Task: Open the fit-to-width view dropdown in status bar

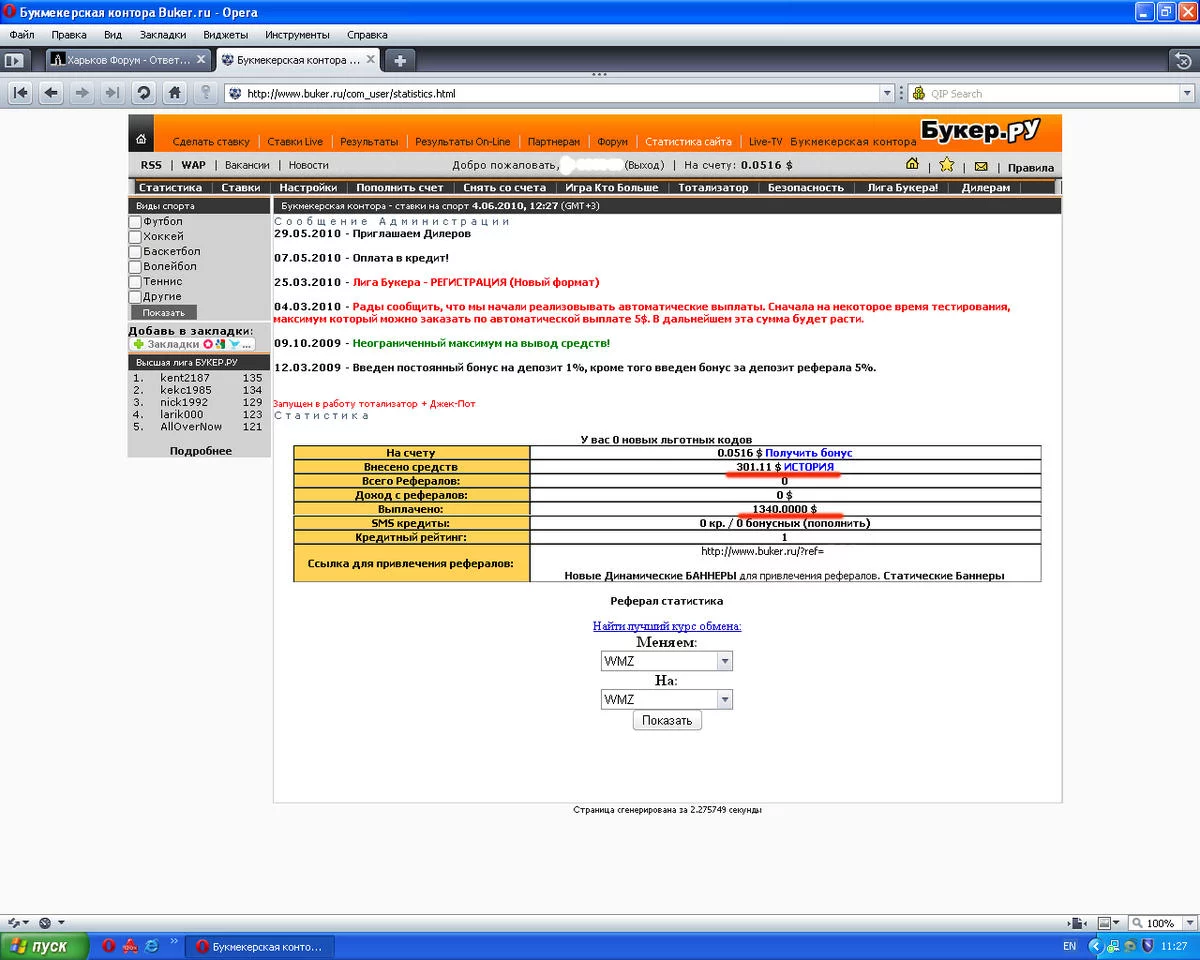Action: [1117, 923]
